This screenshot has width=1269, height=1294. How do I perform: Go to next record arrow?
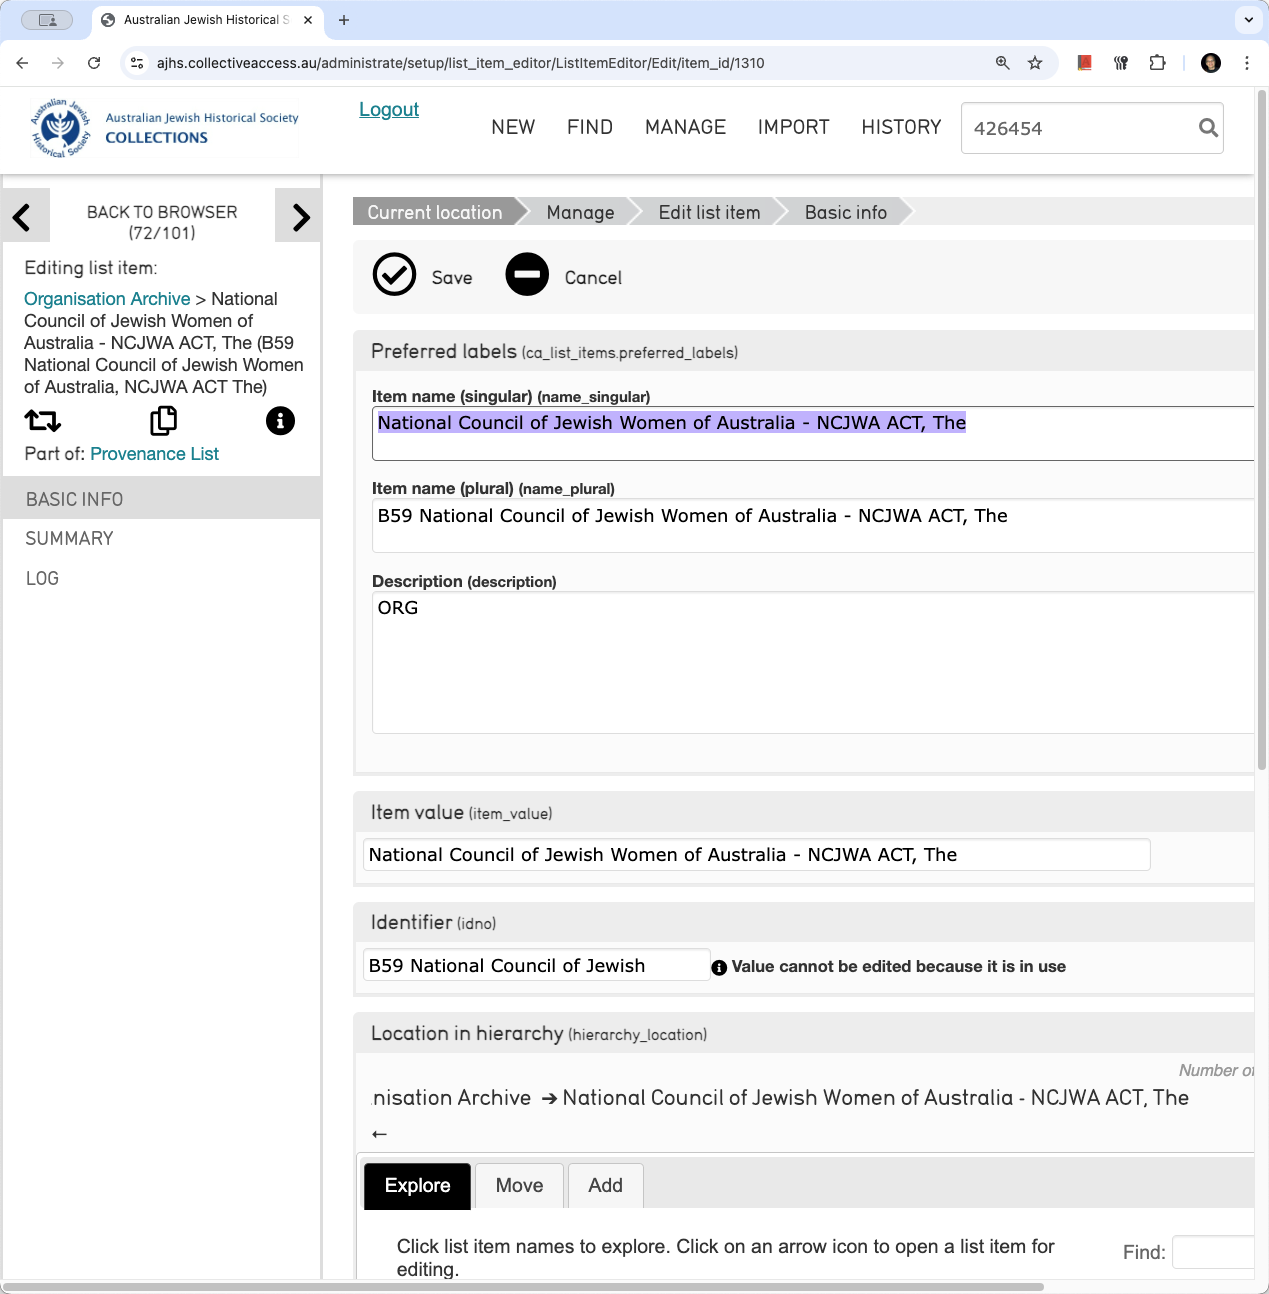300,216
